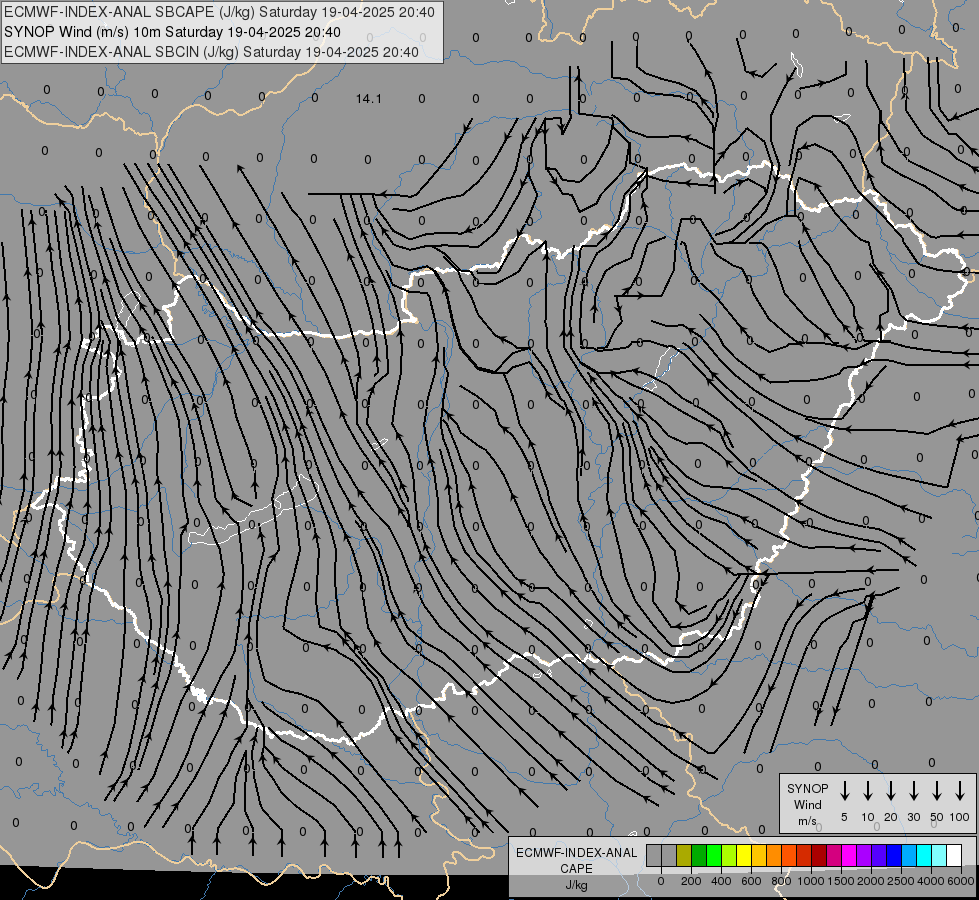Select the orange swatch left of 800
Screen dimensions: 979x900
point(774,855)
